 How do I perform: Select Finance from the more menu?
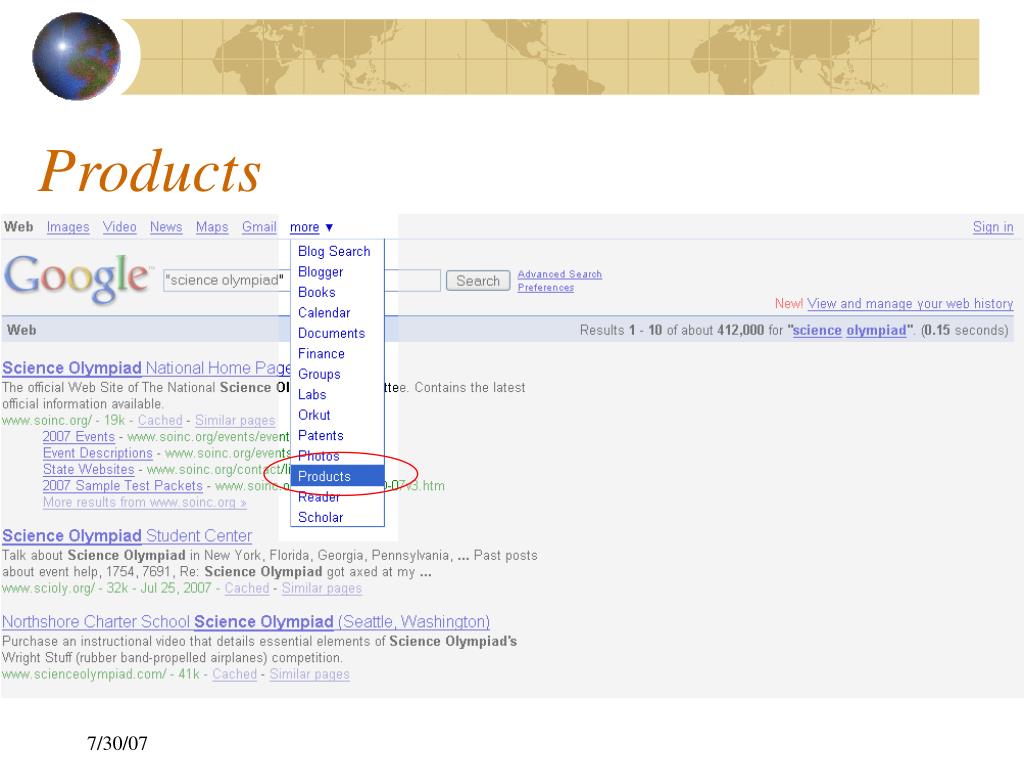321,353
